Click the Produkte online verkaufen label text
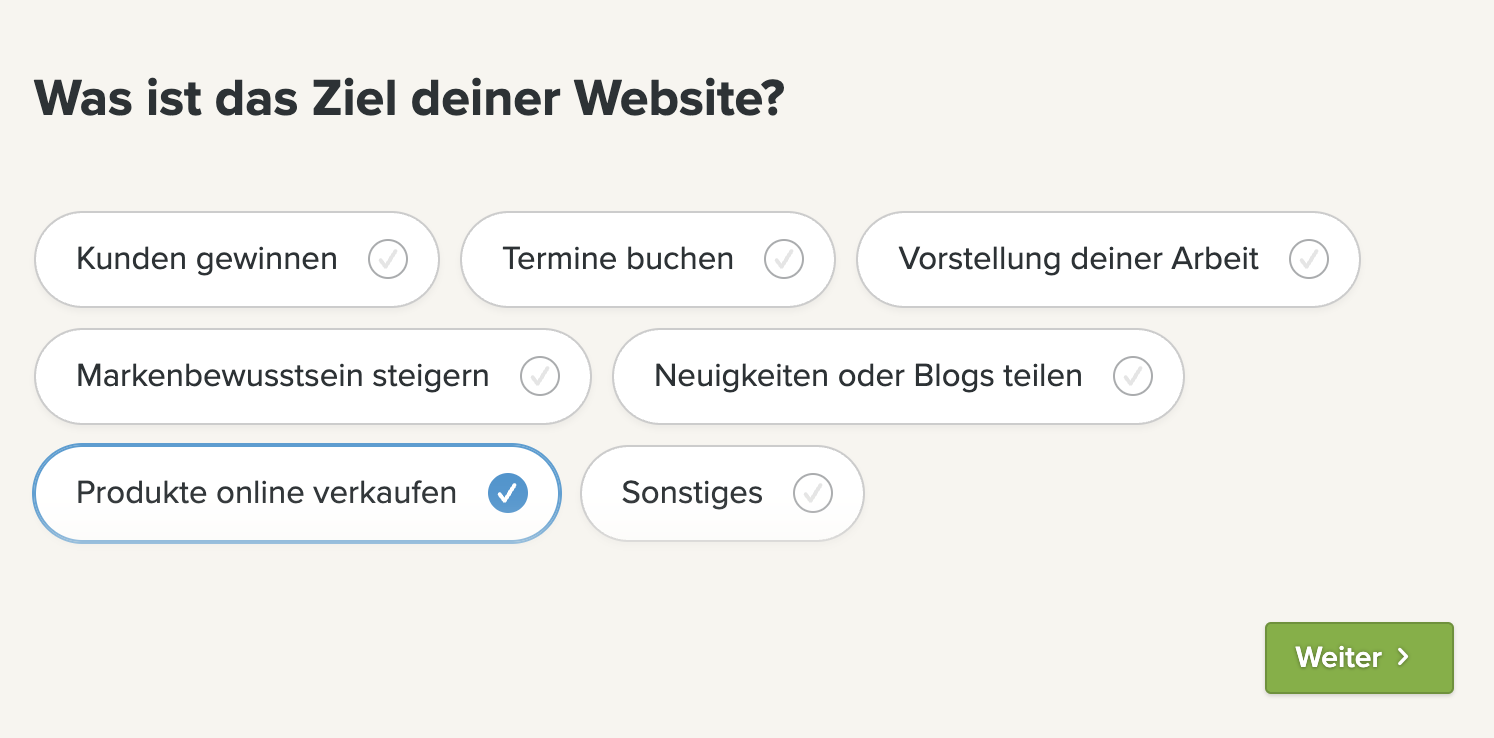 (266, 493)
